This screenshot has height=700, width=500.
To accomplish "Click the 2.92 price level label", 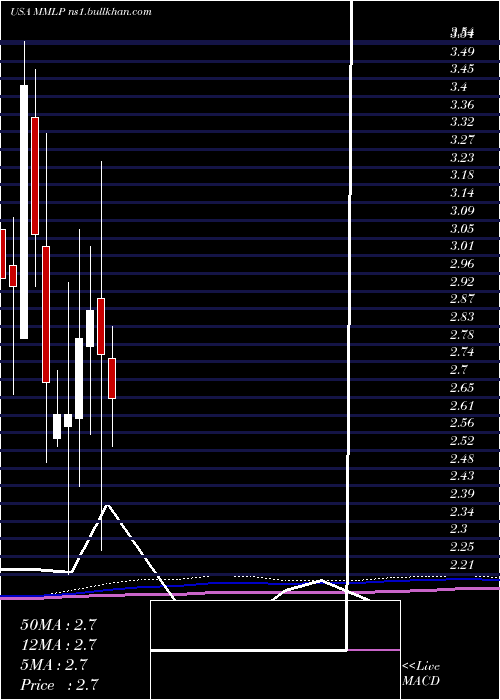I will (x=462, y=281).
